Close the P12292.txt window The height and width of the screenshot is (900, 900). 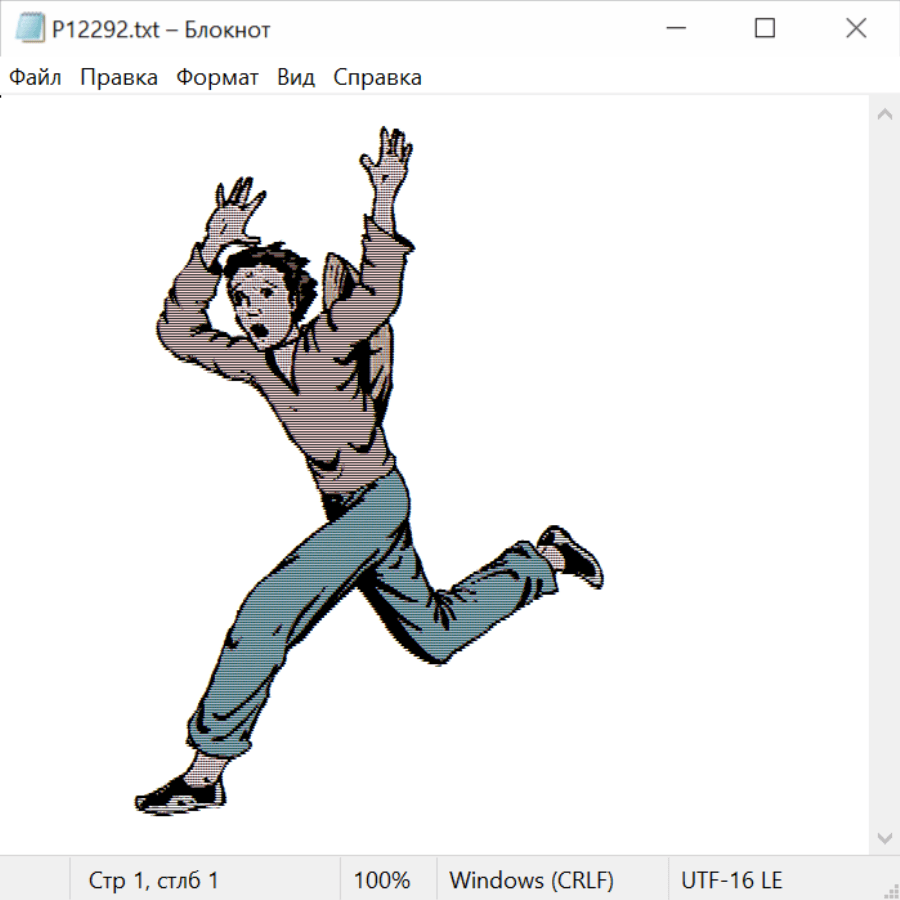tap(856, 29)
